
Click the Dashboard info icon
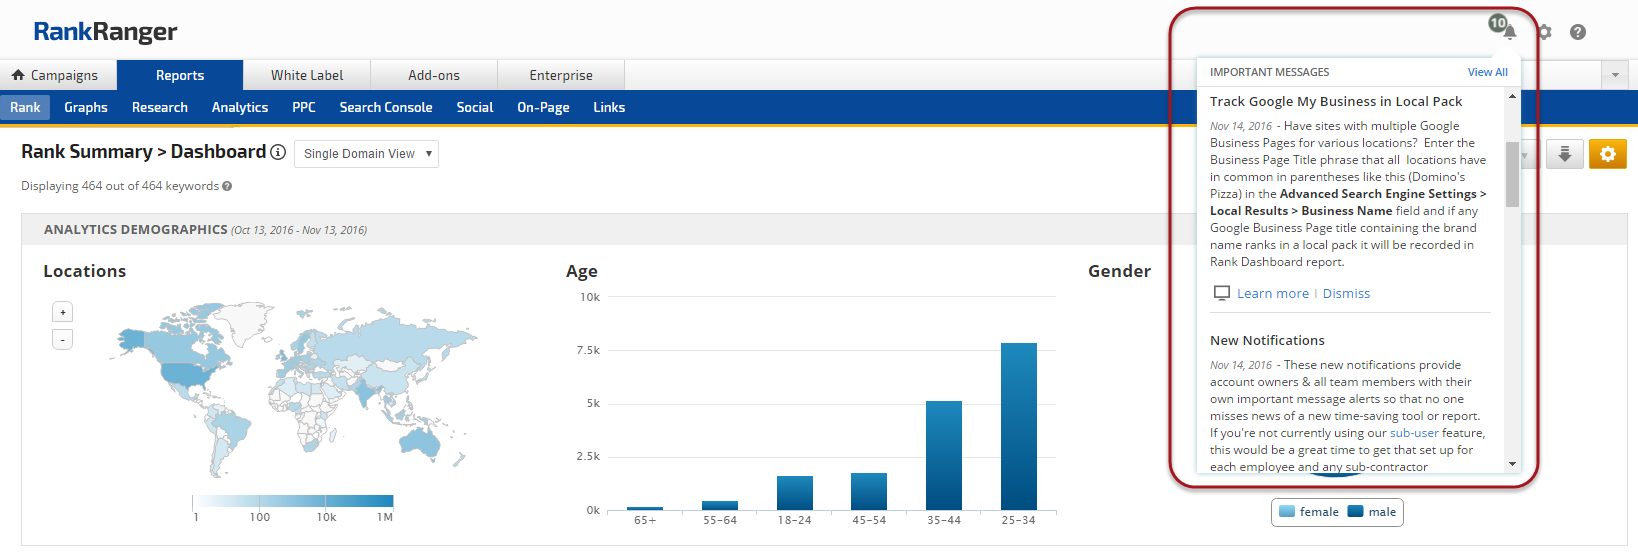click(x=278, y=152)
